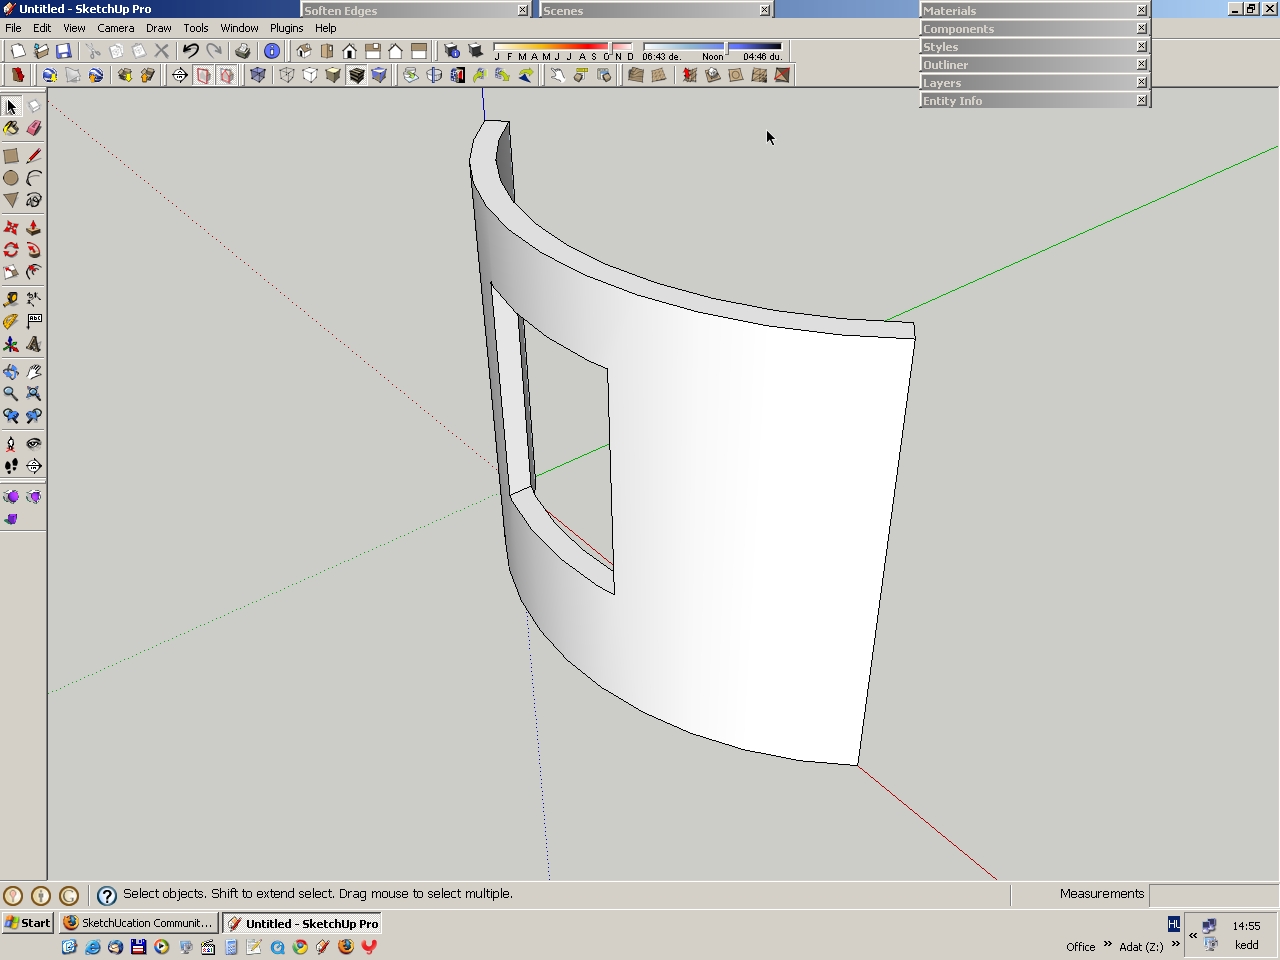Open the Tools menu

196,28
